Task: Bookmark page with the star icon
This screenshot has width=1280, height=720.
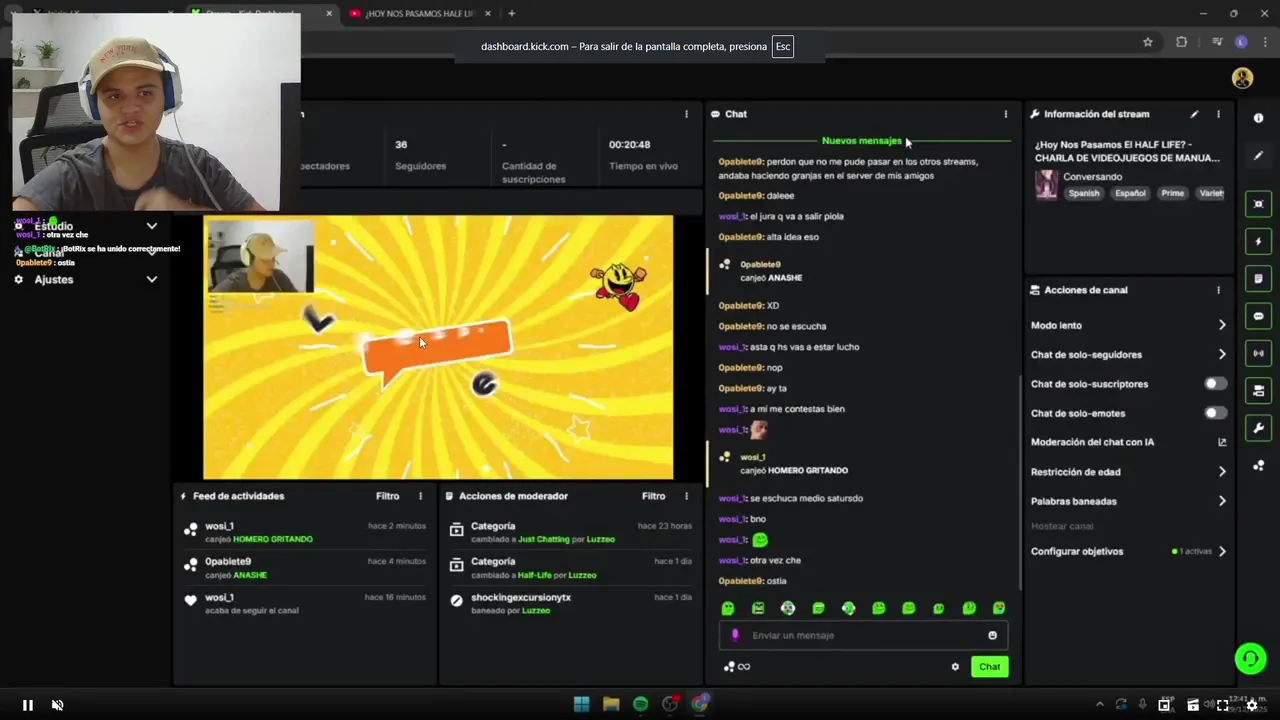Action: point(1148,42)
